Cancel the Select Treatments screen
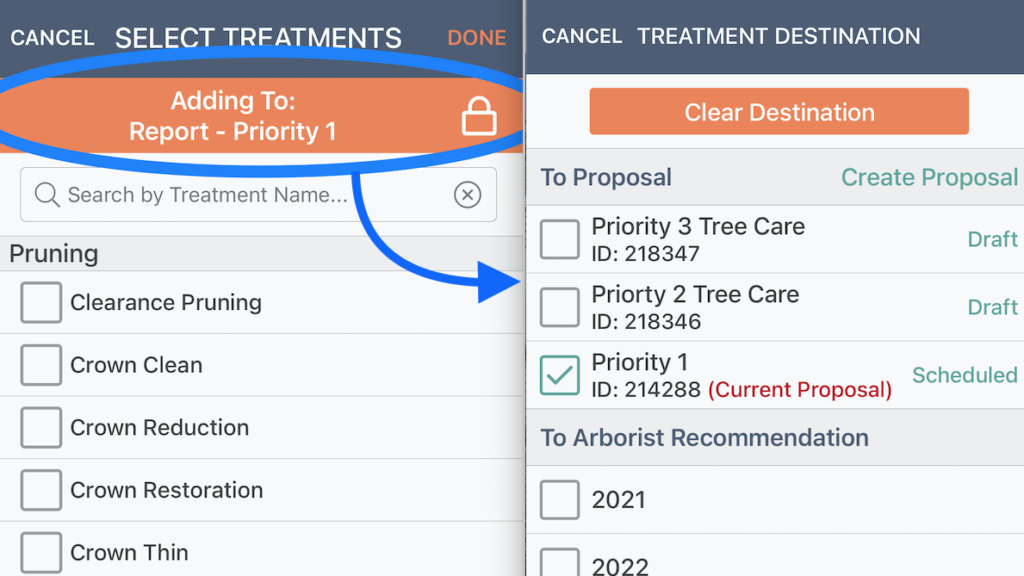The image size is (1024, 576). coord(52,38)
